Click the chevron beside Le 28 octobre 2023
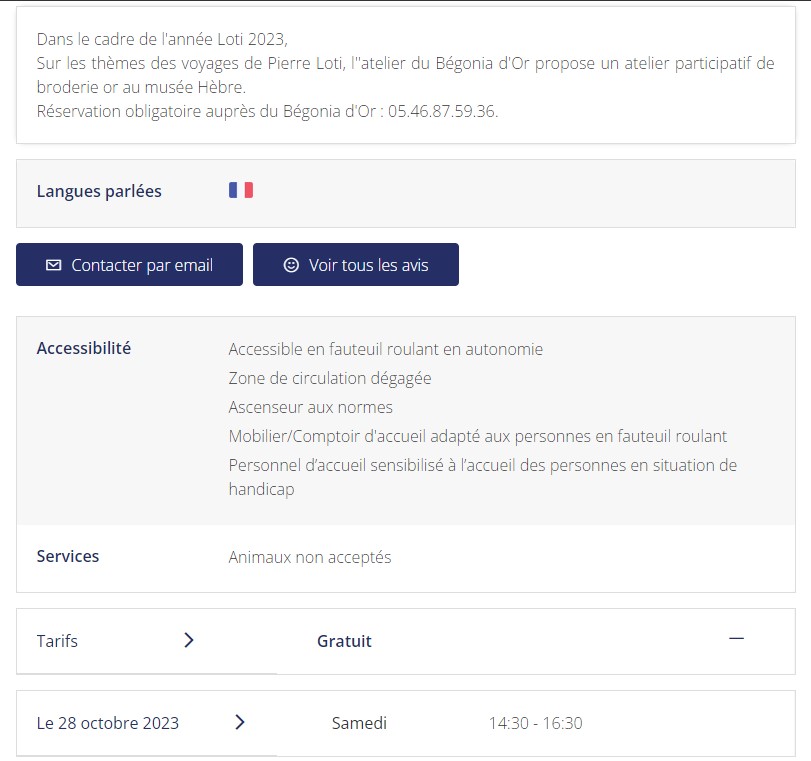 (x=240, y=722)
